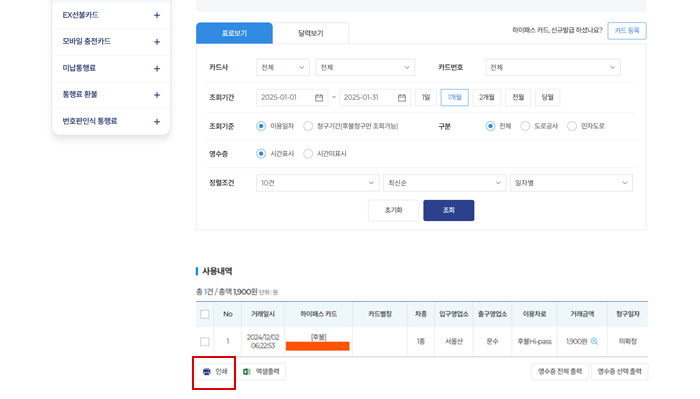Expand 통행료 환불 plus icon
This screenshot has width=700, height=399.
[x=157, y=95]
